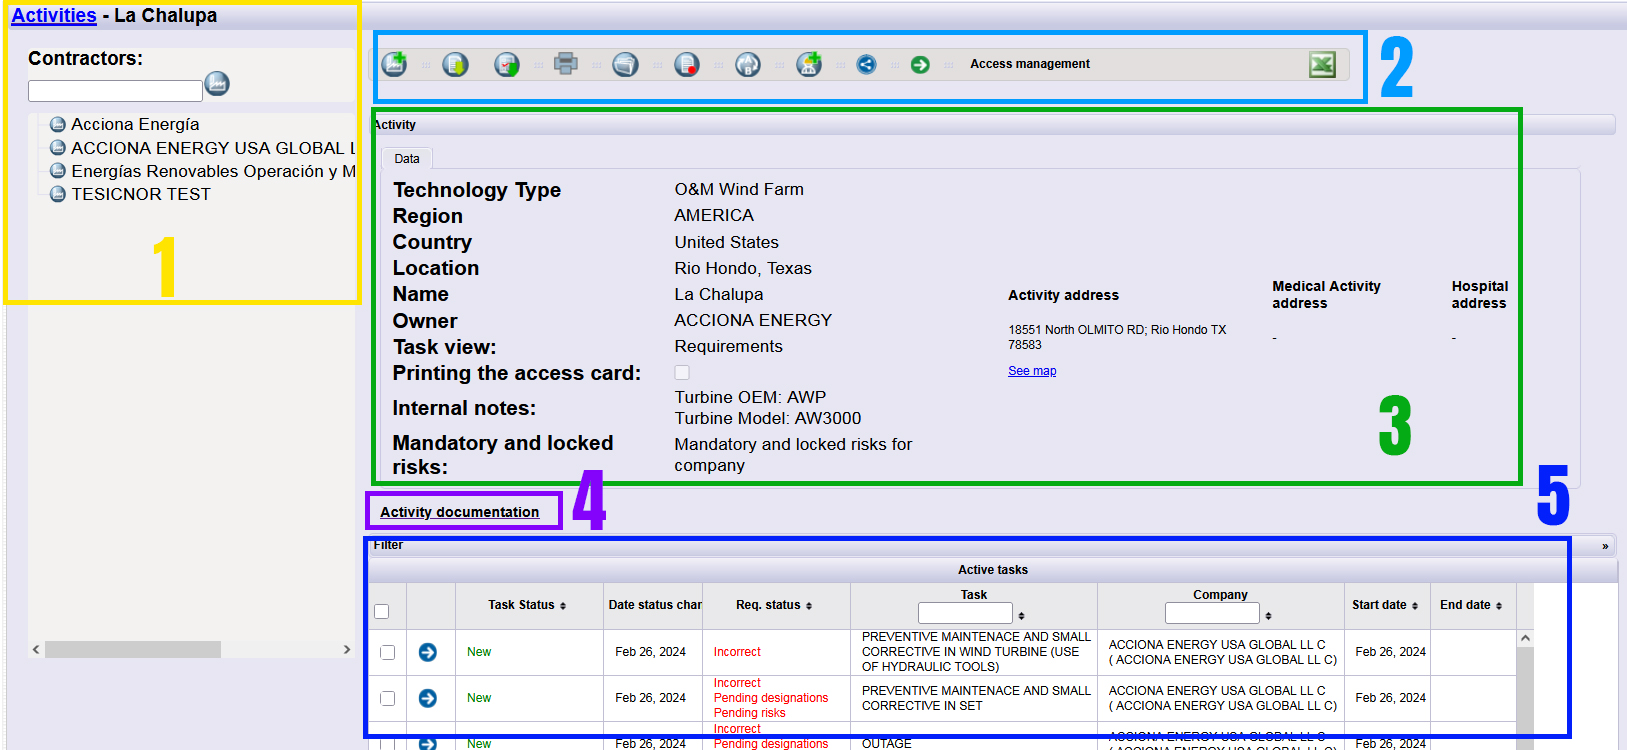Click the document download icon with green arrow

point(455,65)
